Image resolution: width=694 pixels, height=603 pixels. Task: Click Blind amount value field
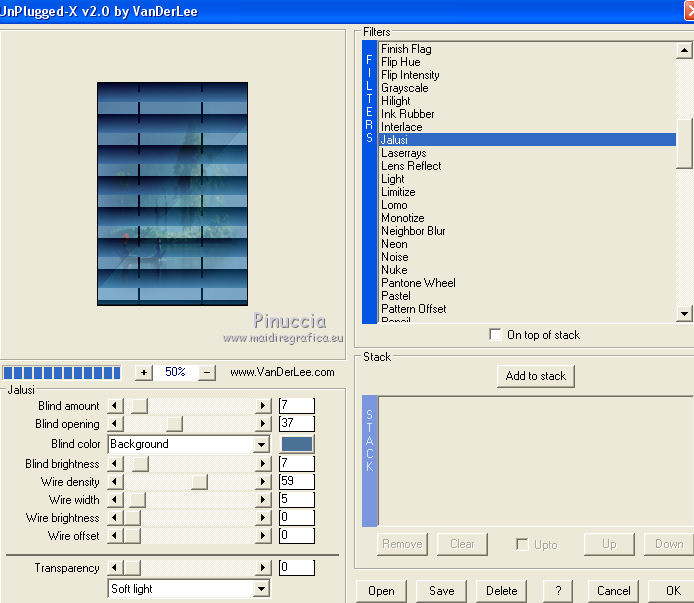(x=297, y=406)
